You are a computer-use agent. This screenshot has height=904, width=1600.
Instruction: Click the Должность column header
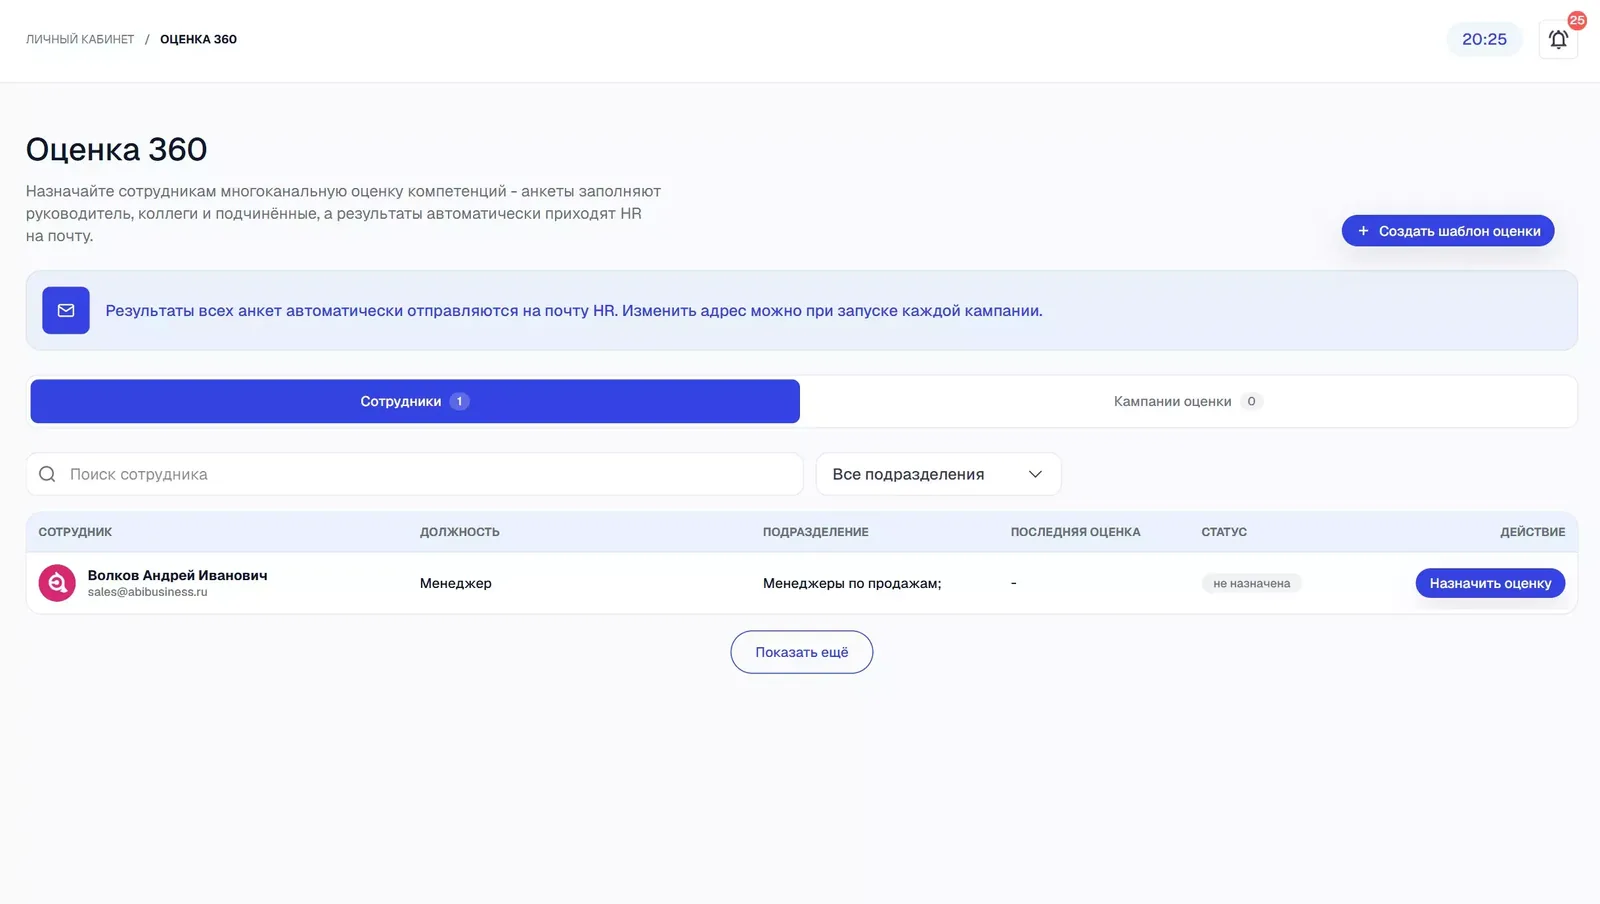460,532
